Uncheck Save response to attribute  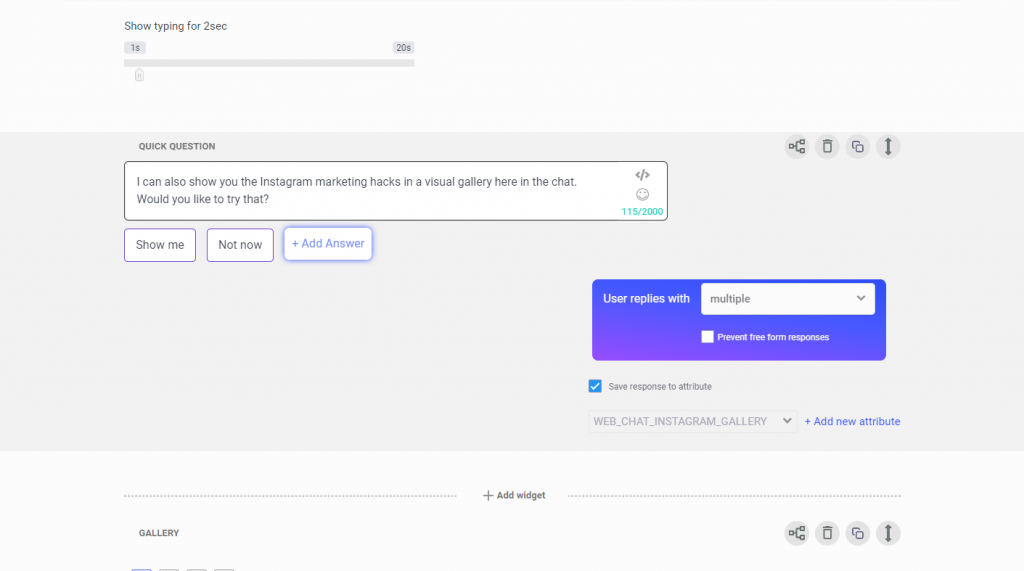pos(595,386)
